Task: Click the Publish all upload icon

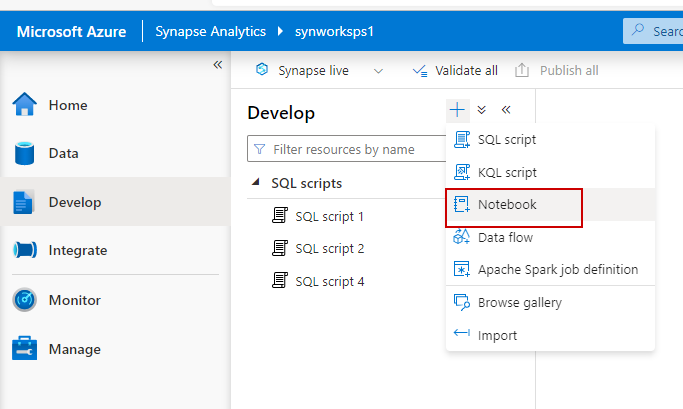Action: pyautogui.click(x=521, y=71)
